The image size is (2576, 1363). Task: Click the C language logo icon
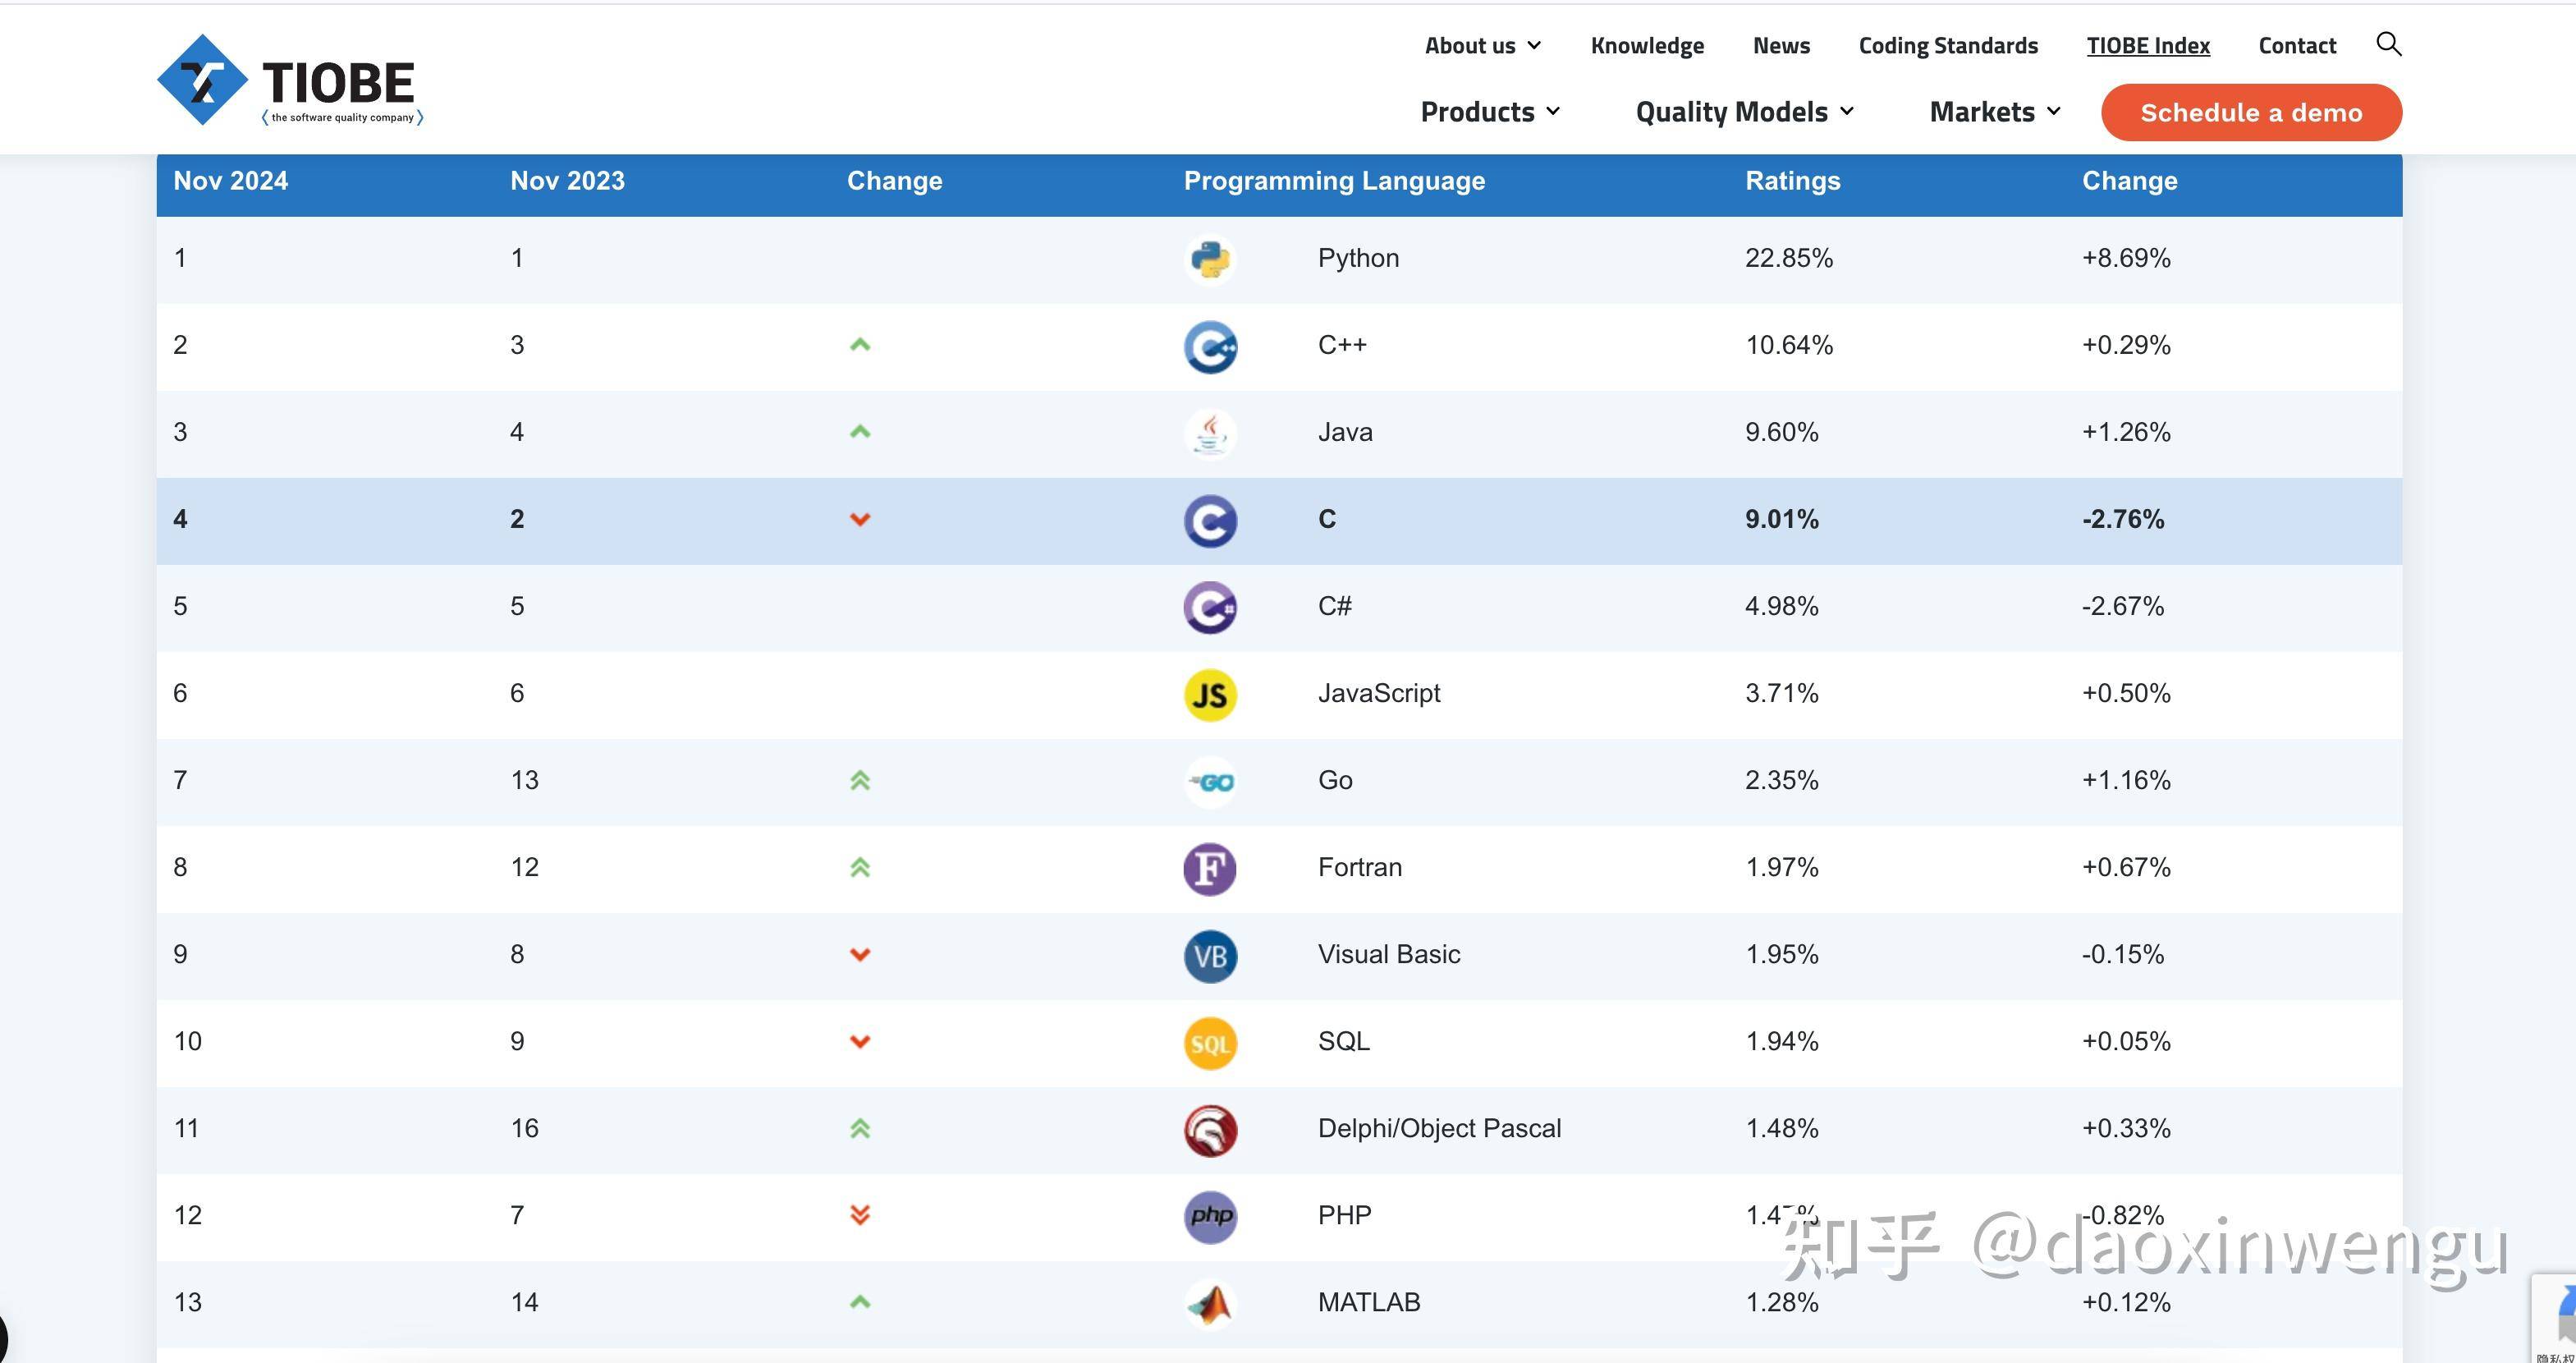[1210, 520]
